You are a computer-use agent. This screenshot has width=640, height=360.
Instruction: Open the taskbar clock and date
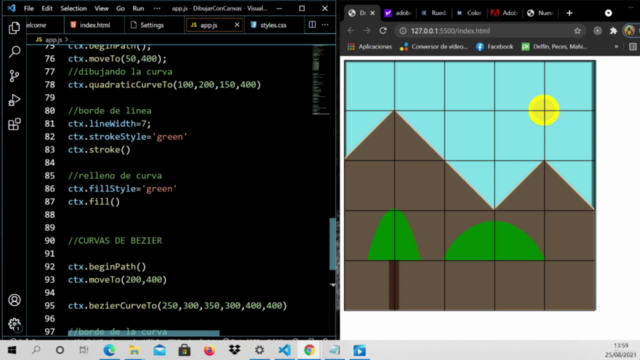click(620, 350)
